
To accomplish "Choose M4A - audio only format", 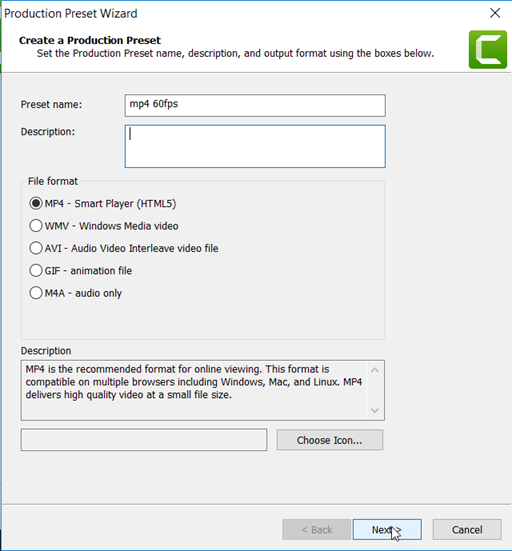I will [x=76, y=293].
